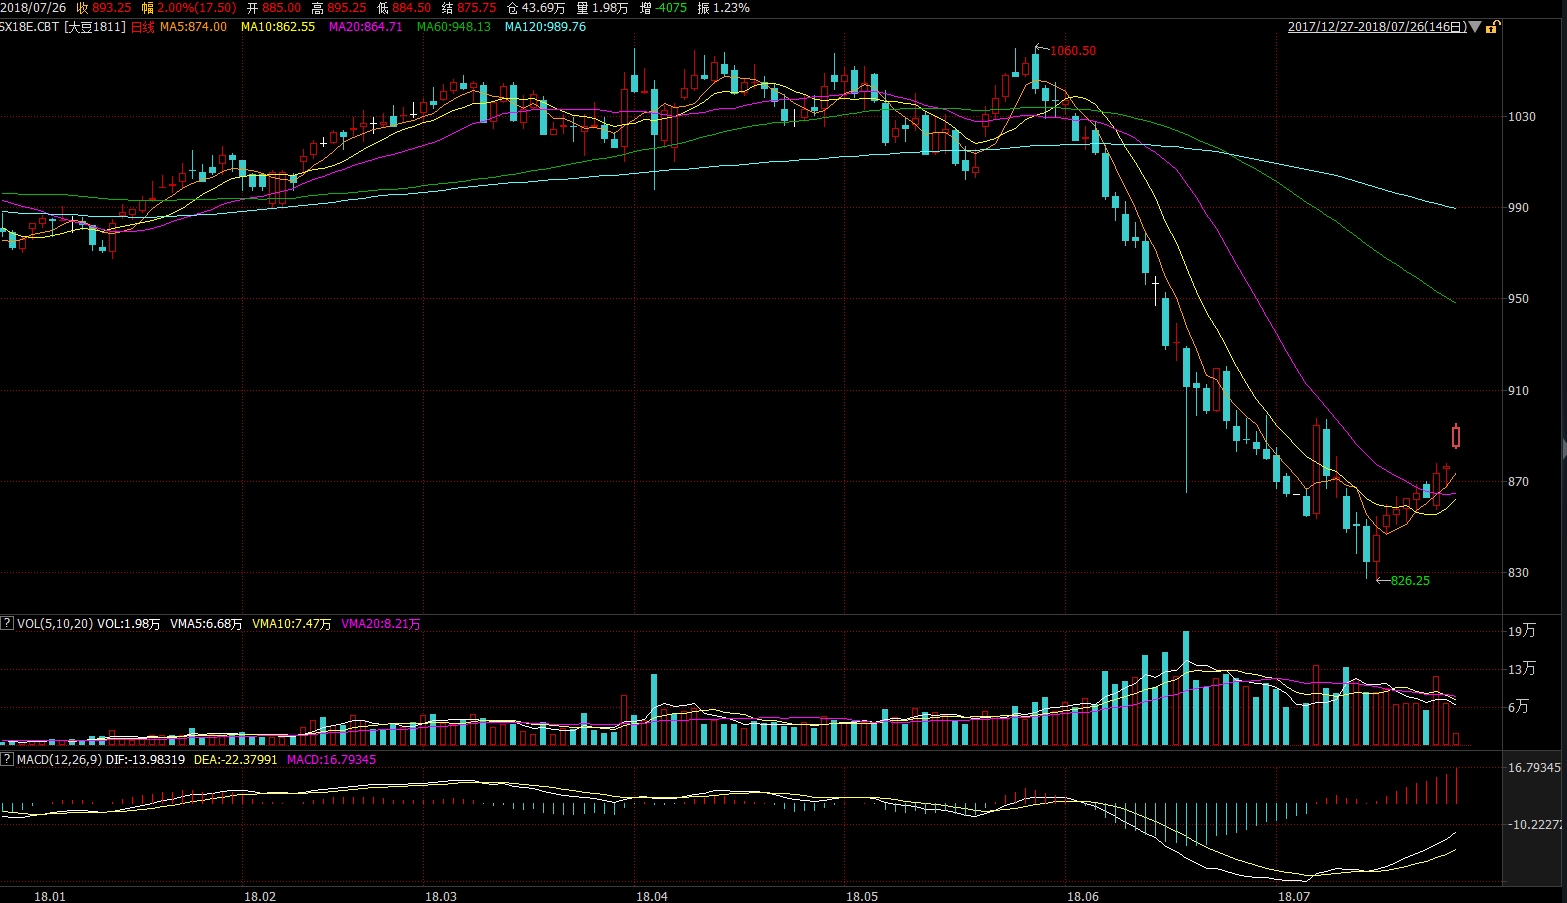Click the DEA:-22.37991 value label
1567x903 pixels.
click(x=235, y=760)
